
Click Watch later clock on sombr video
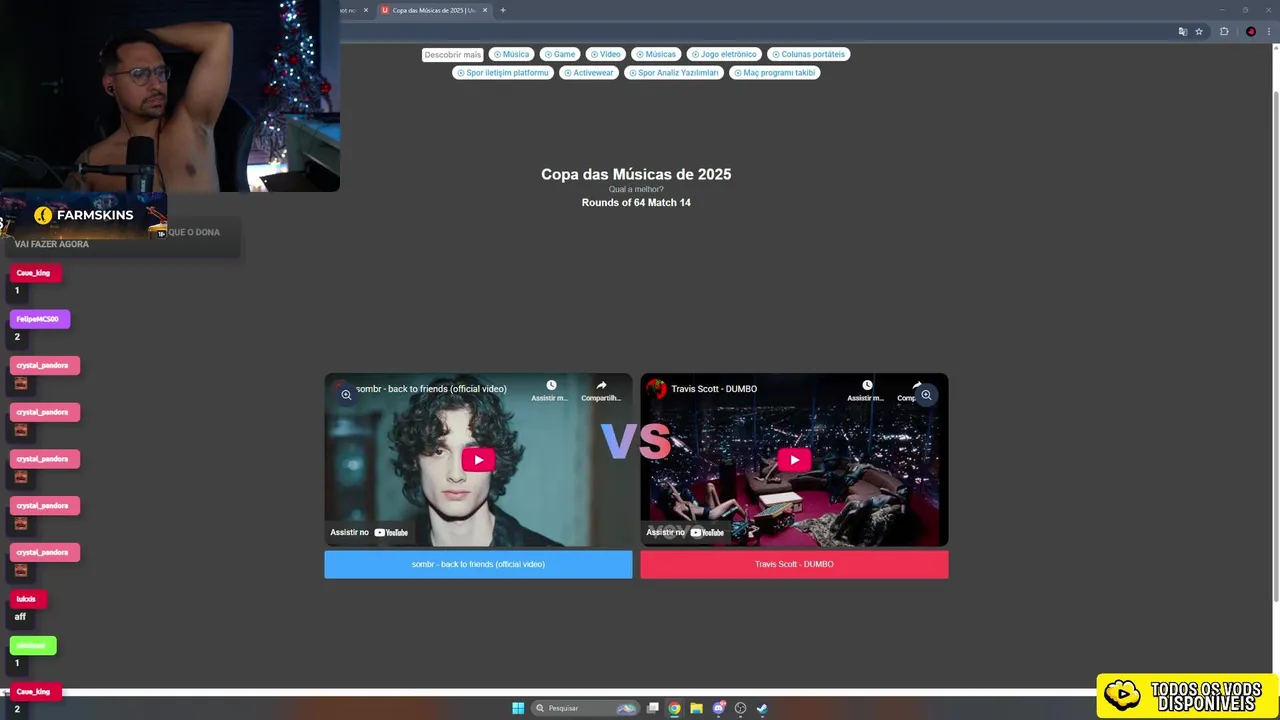pyautogui.click(x=550, y=385)
